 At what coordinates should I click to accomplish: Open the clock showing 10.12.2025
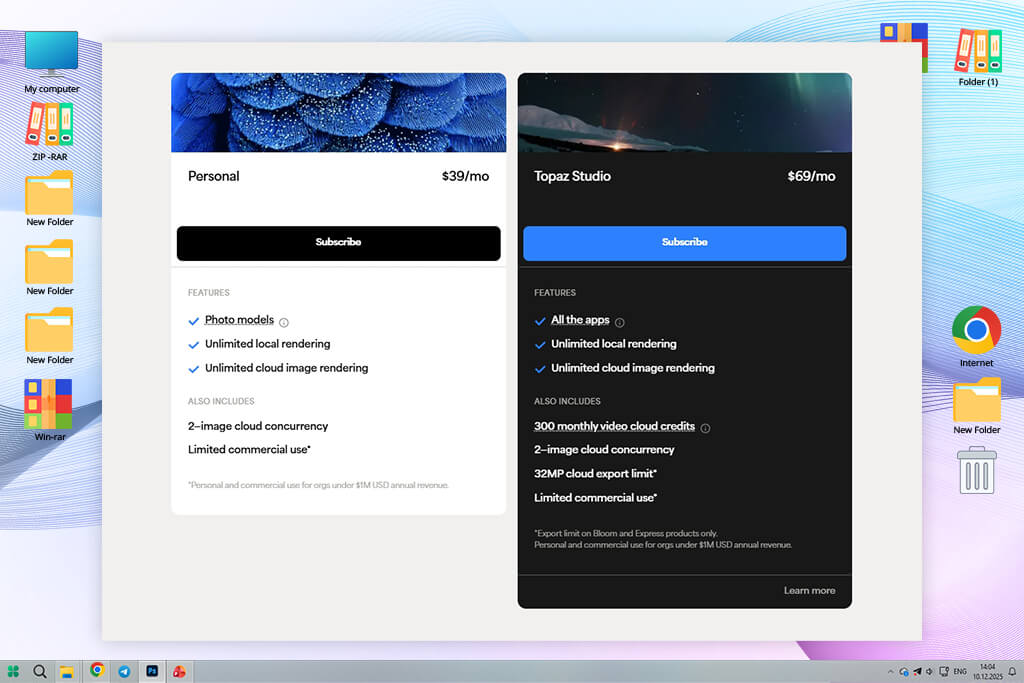coord(987,672)
